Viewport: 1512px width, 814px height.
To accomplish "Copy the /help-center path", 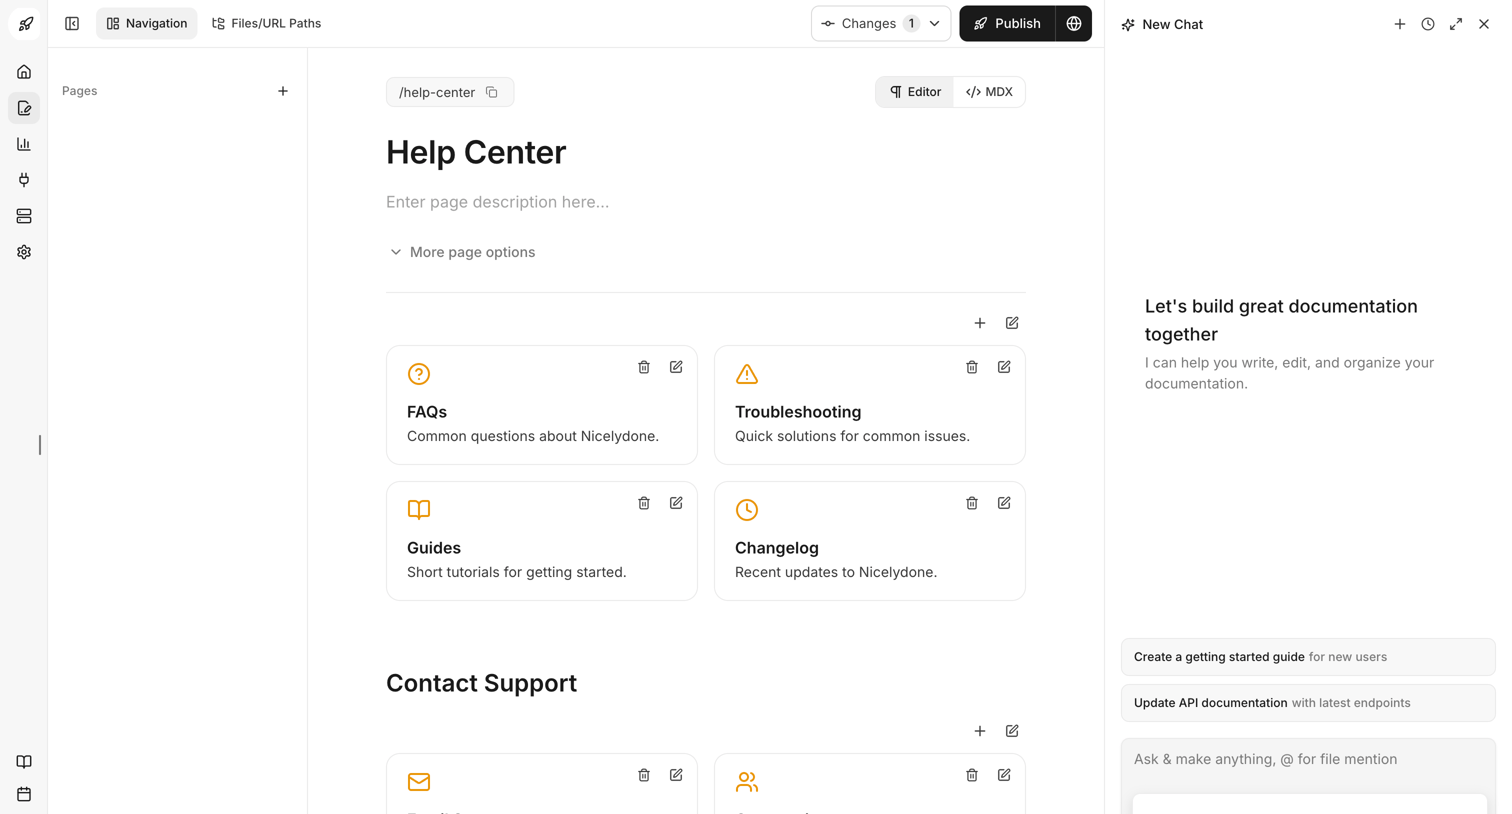I will point(492,92).
